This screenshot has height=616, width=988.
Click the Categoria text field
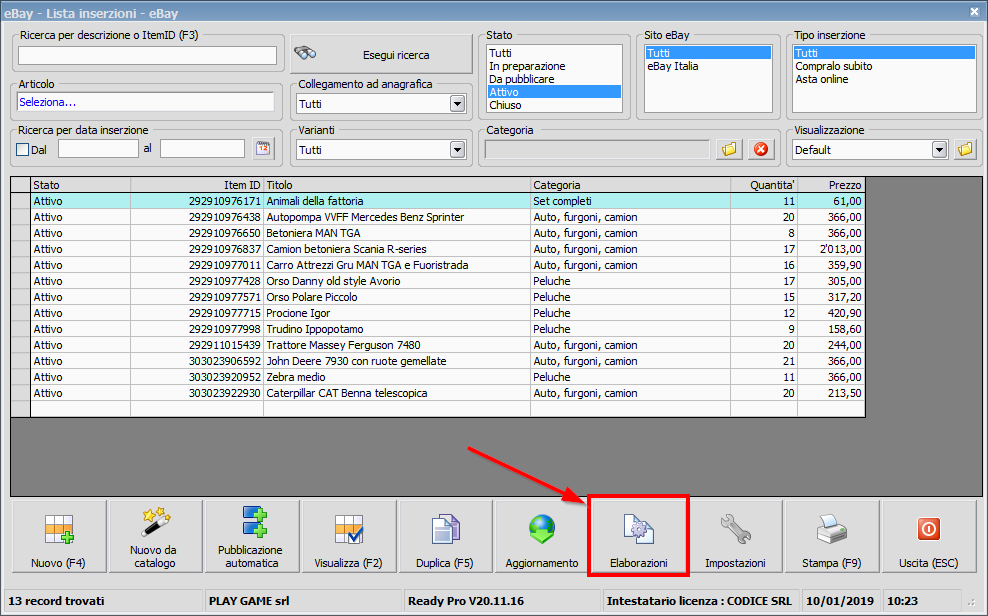tap(597, 149)
